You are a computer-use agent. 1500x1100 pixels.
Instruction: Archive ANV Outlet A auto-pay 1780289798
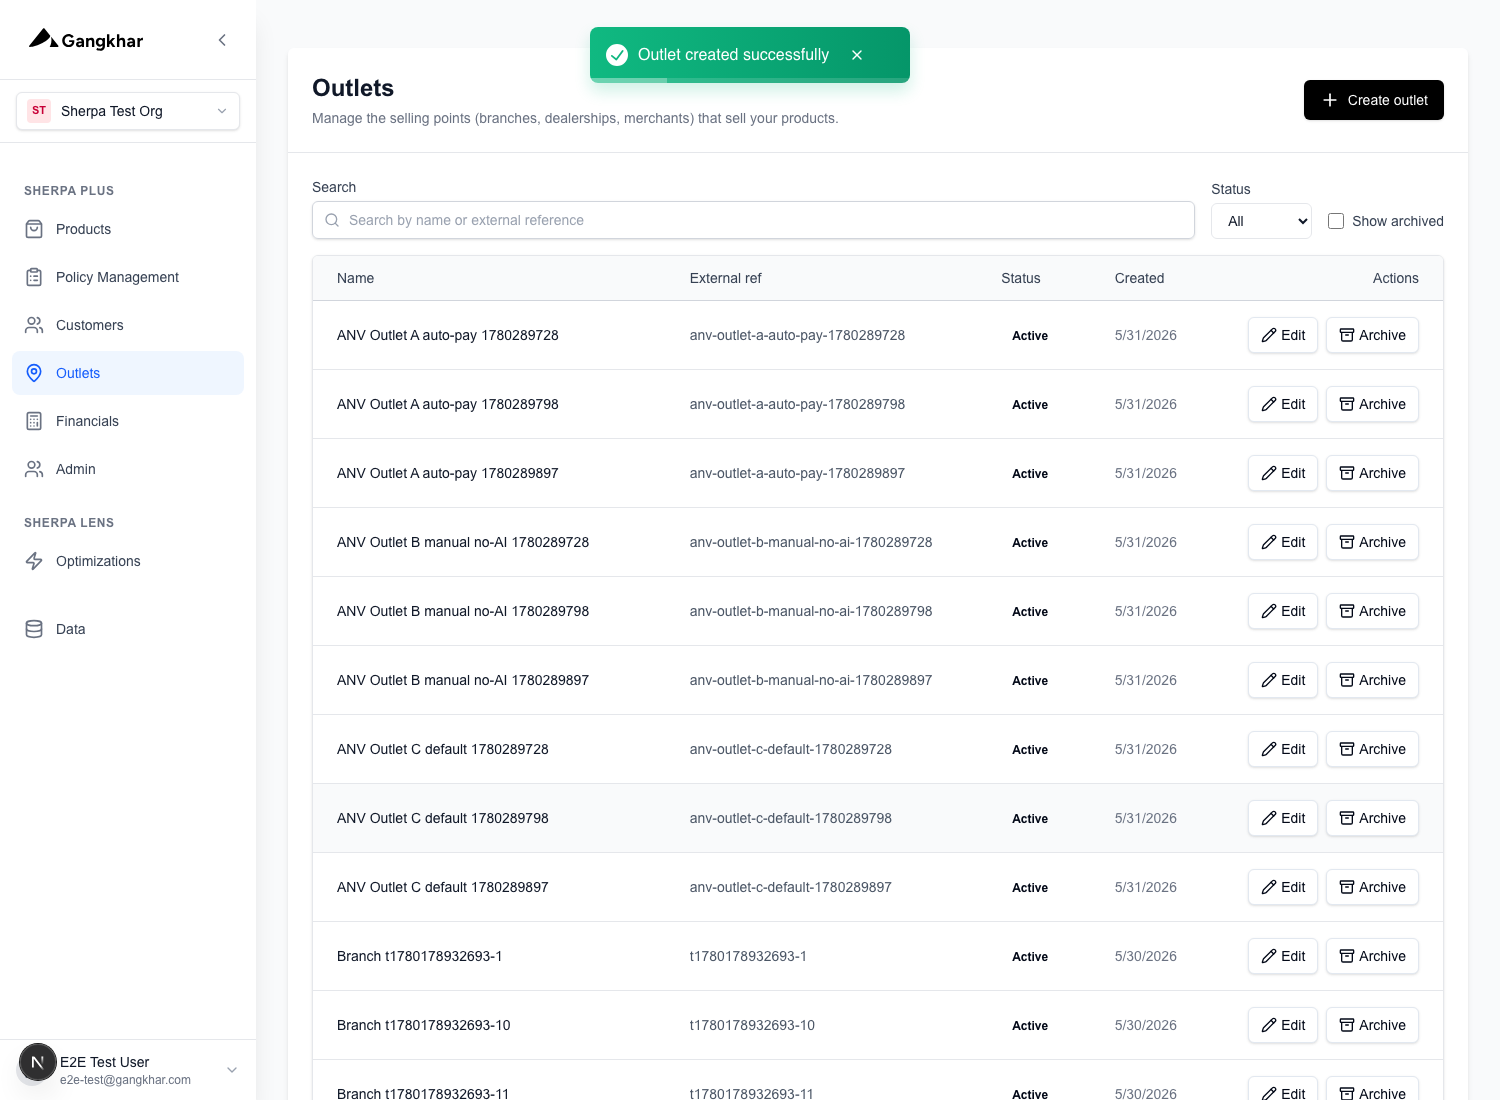pyautogui.click(x=1372, y=404)
